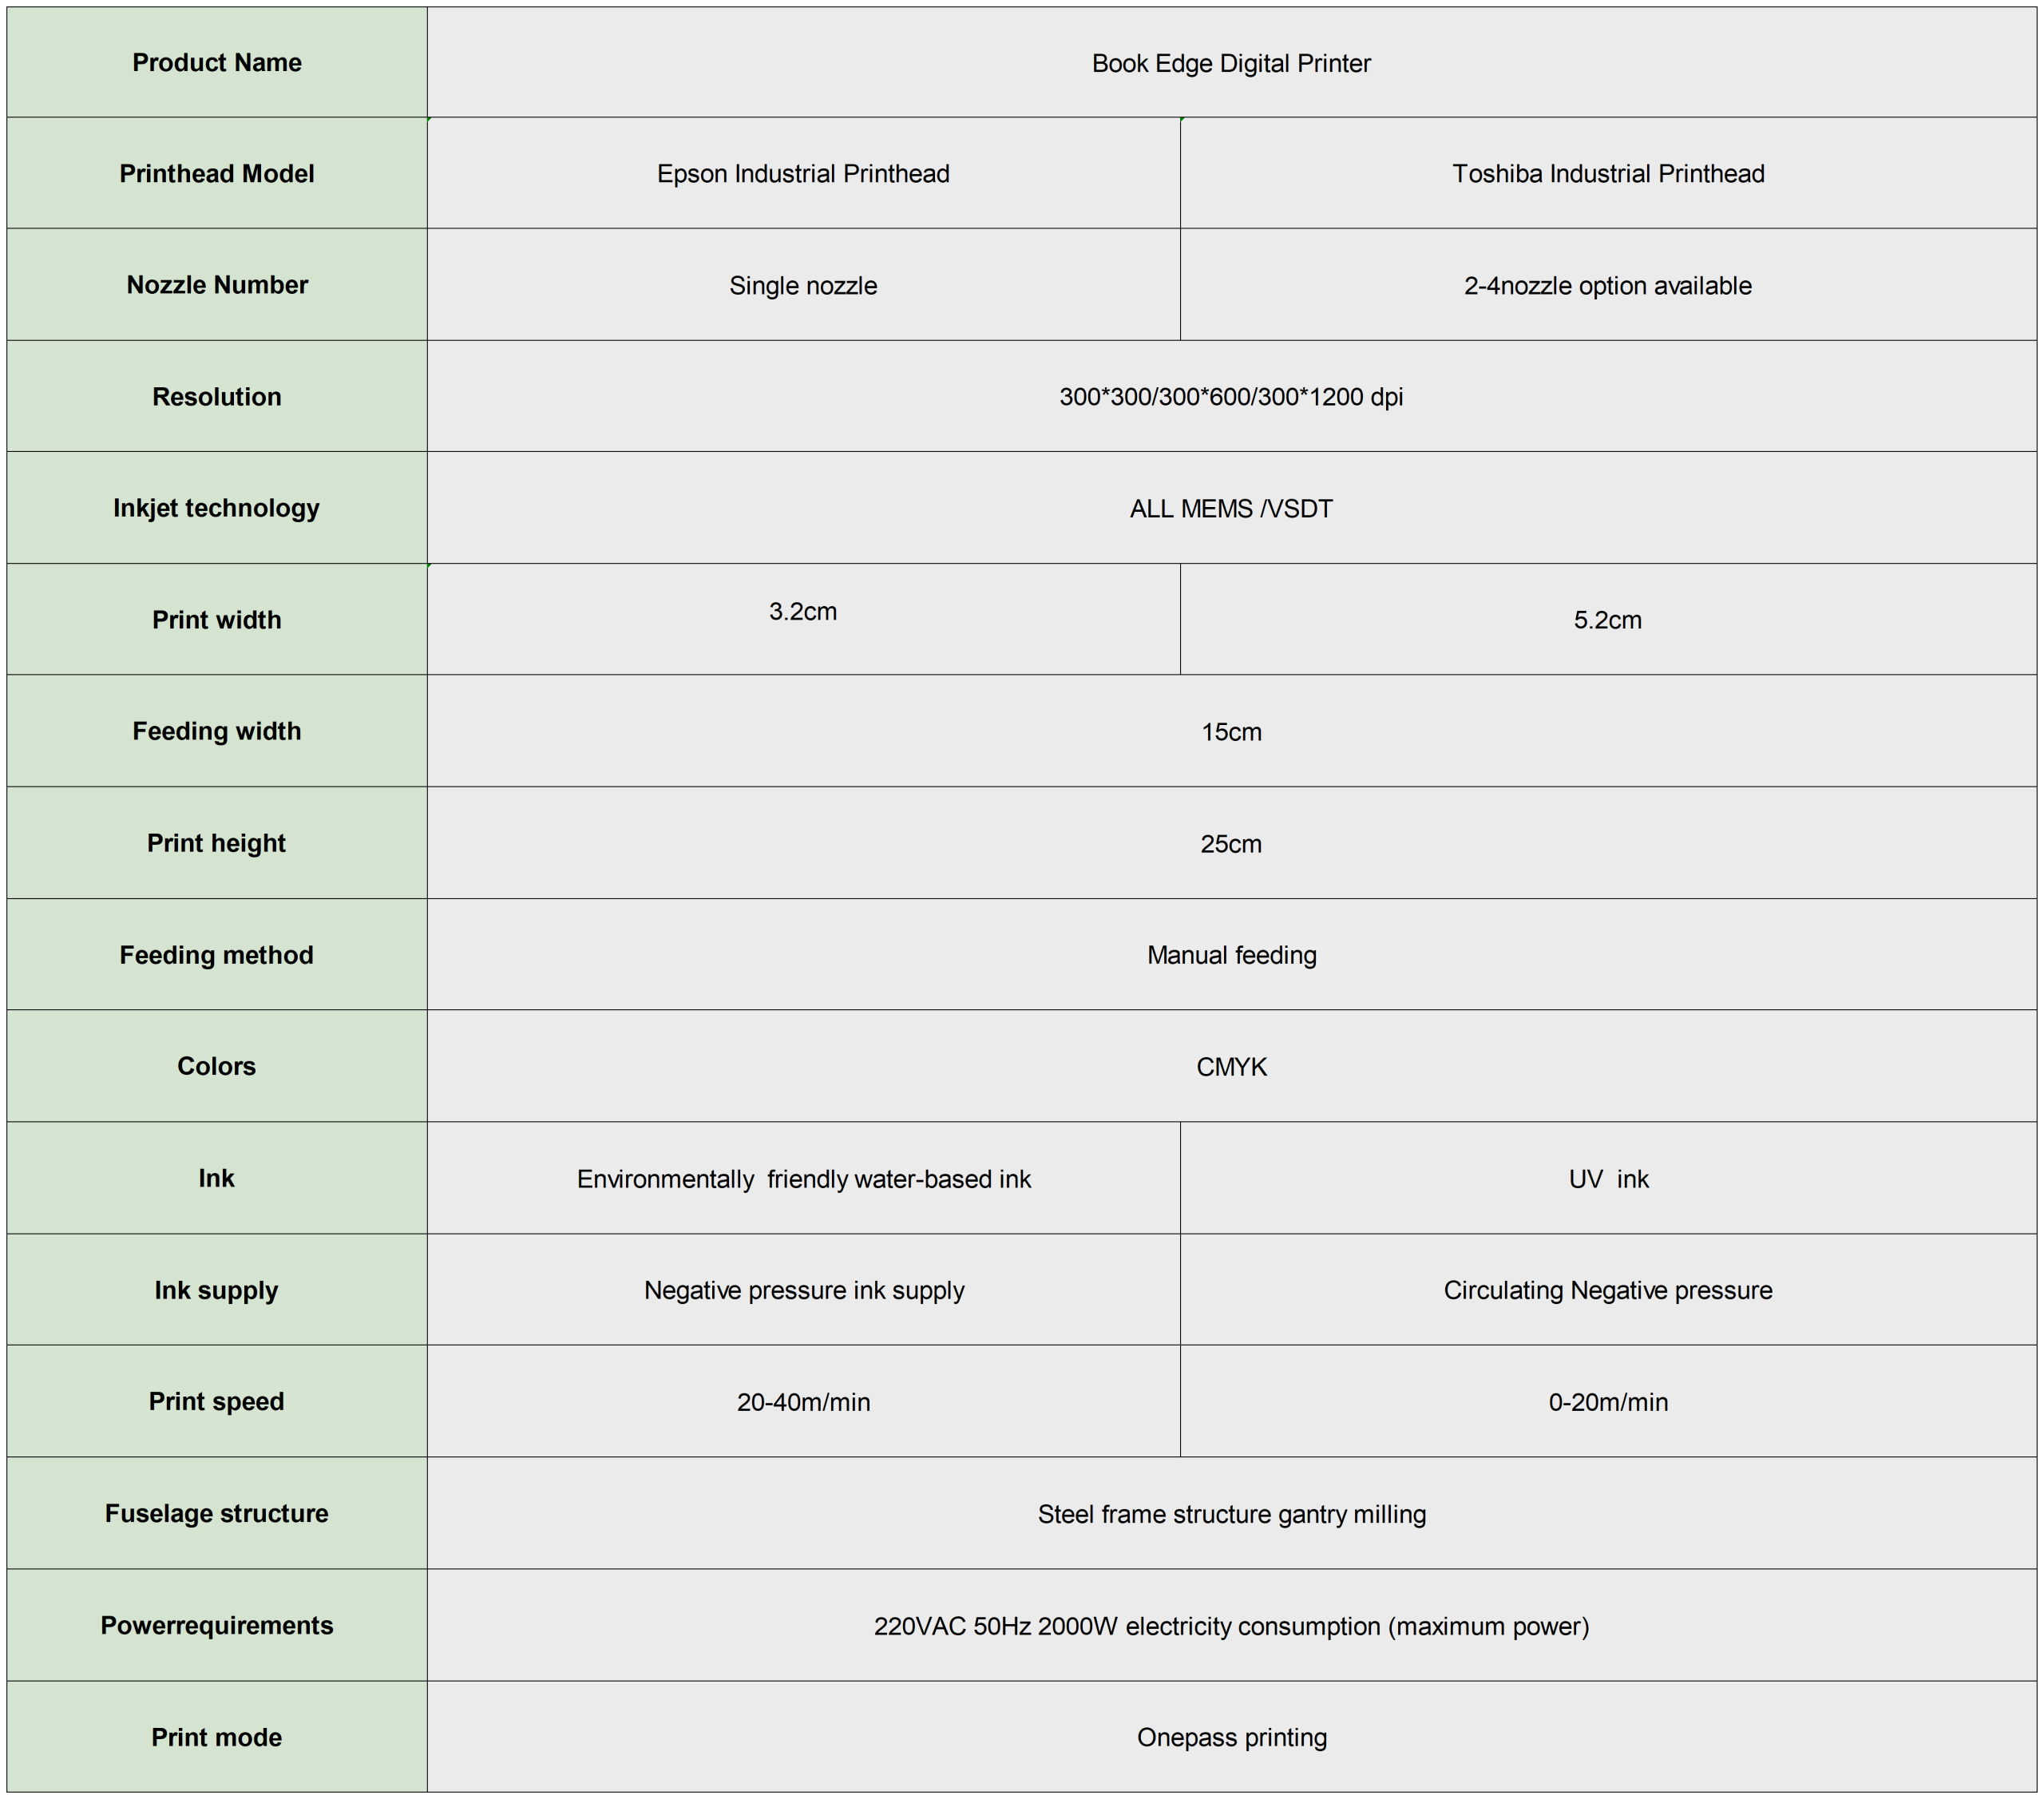Viewport: 2044px width, 1799px height.
Task: Select the Toshiba Industrial Printhead cell
Action: point(1607,174)
